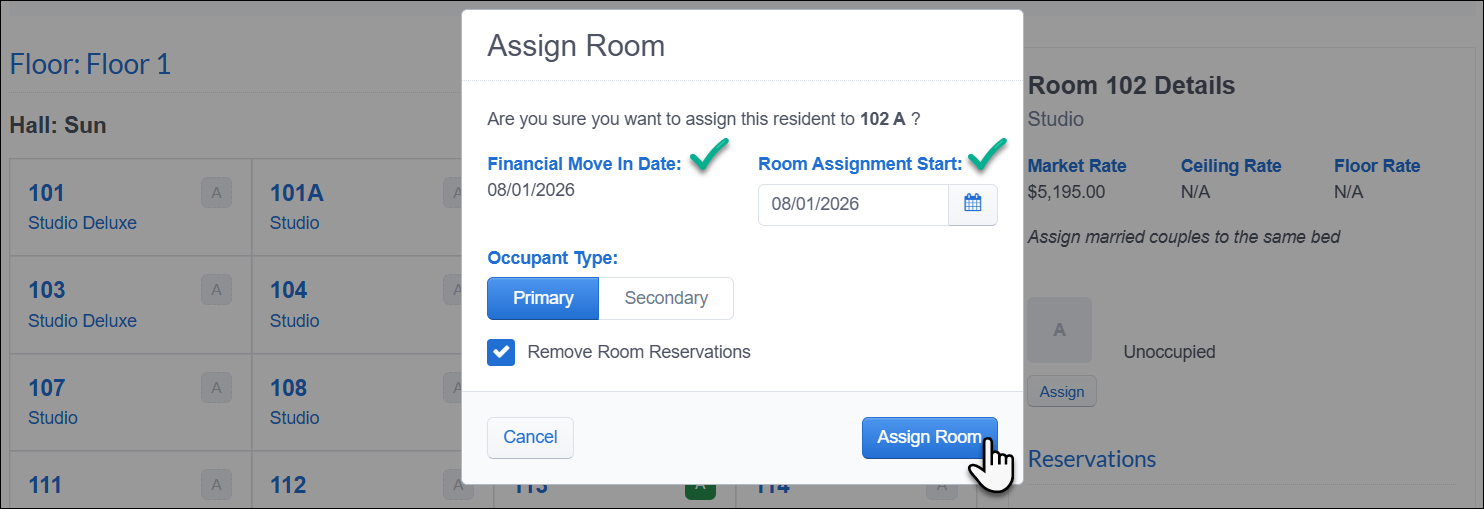Click the Floor: Floor 1 heading

click(x=90, y=65)
